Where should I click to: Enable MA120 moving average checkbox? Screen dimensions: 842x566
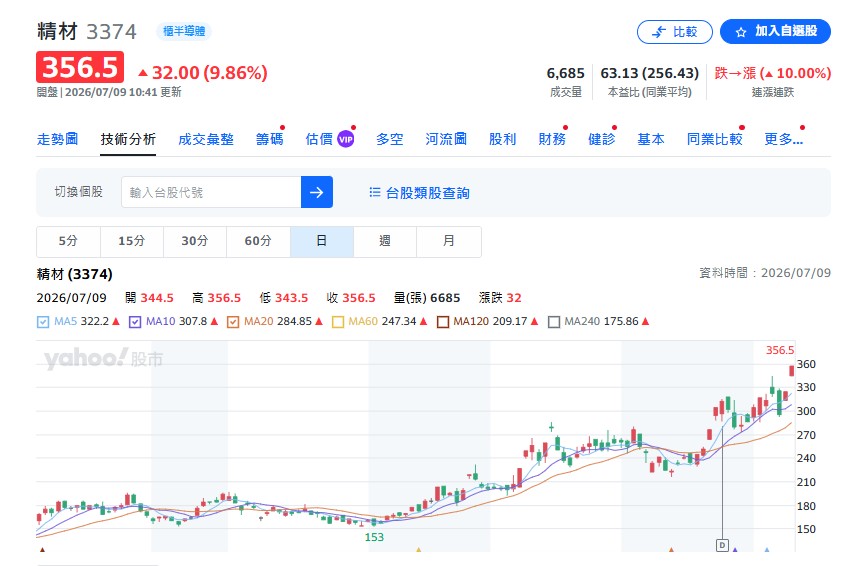(x=443, y=322)
